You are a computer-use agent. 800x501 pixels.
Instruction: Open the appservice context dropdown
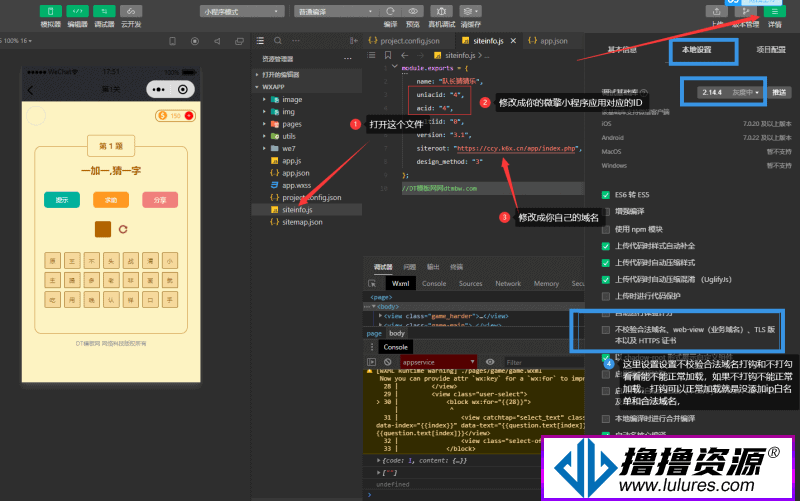438,362
